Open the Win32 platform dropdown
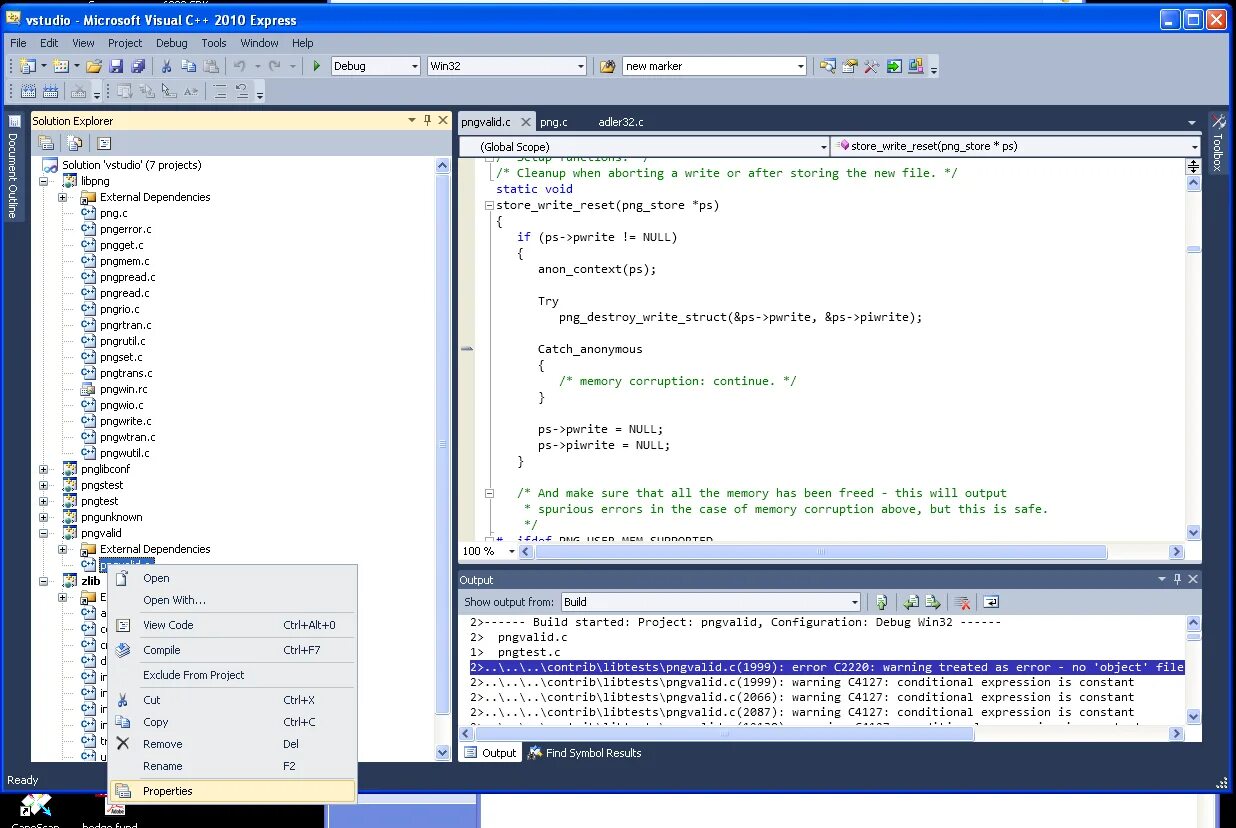 tap(506, 66)
